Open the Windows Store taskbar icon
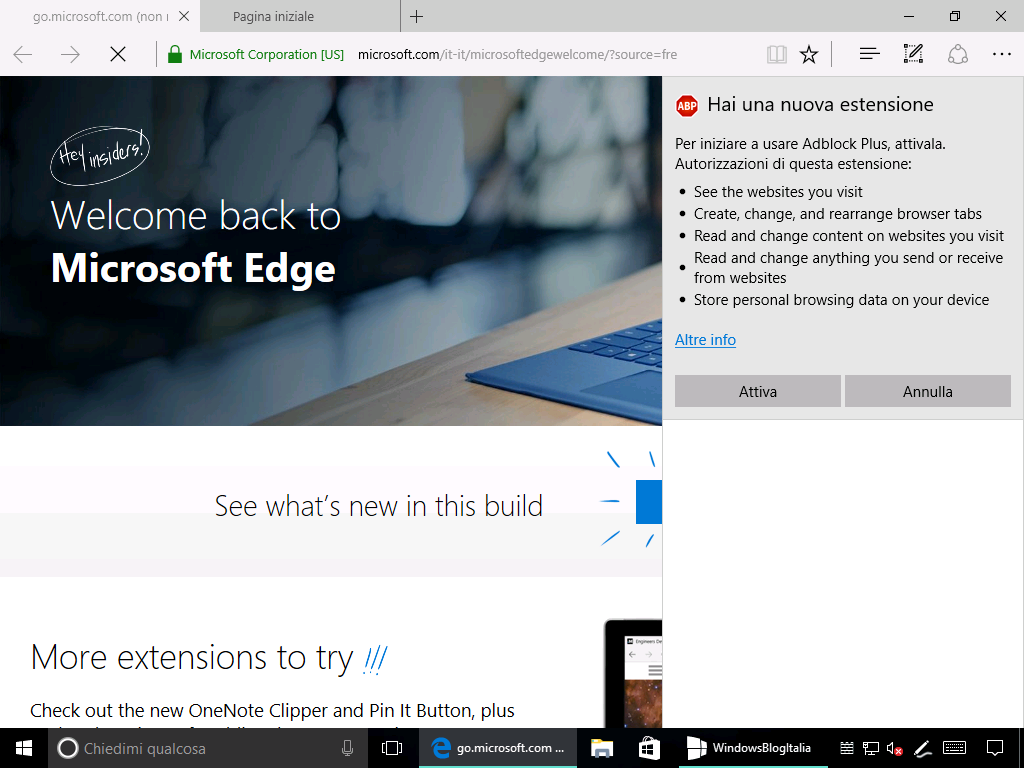 pos(648,748)
